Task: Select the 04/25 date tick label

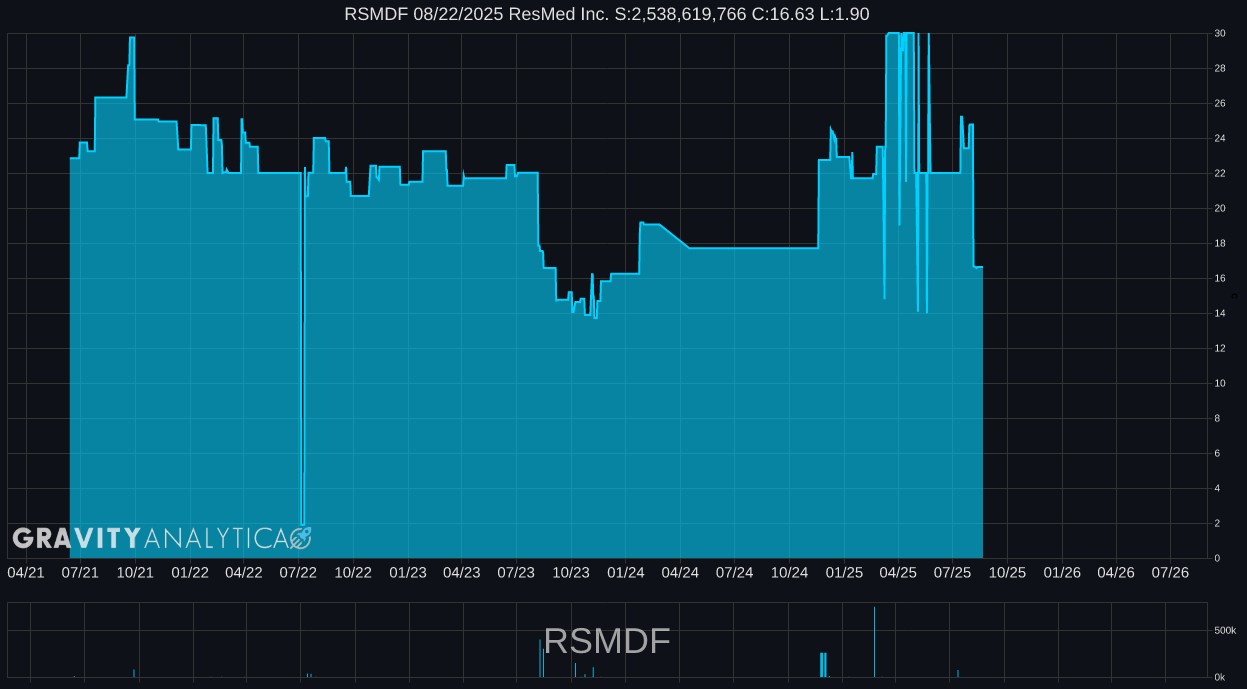Action: coord(898,572)
